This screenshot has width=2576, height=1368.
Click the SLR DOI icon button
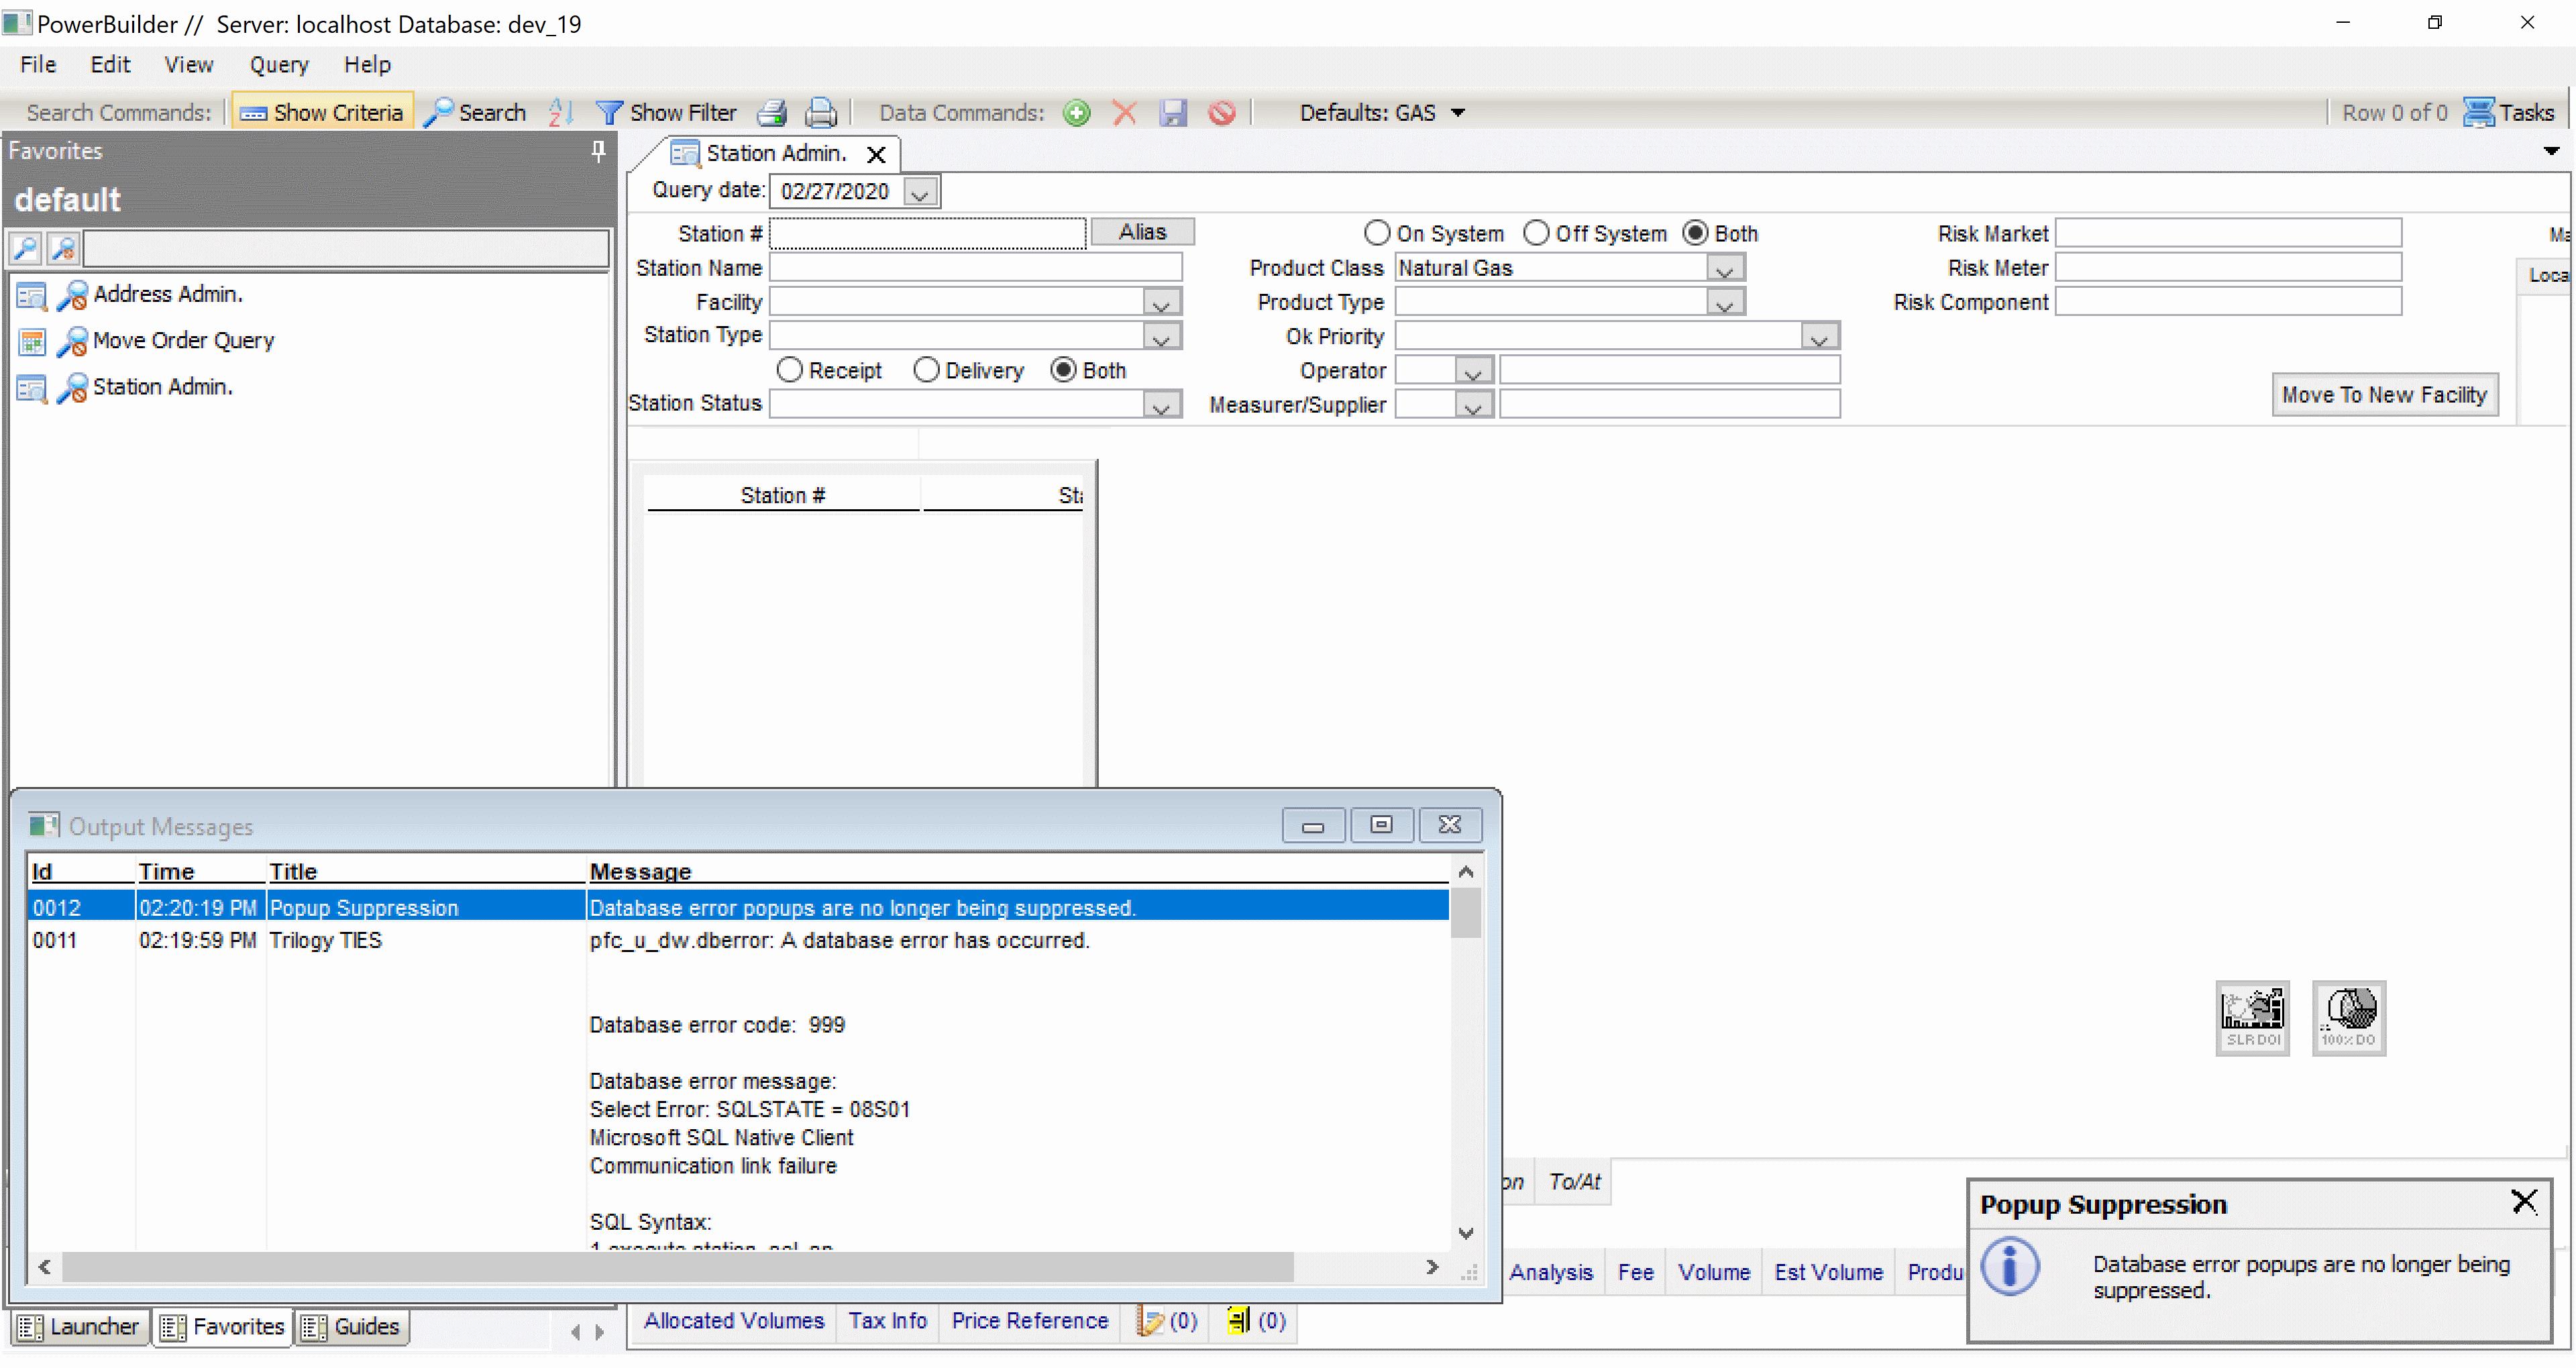point(2252,1017)
